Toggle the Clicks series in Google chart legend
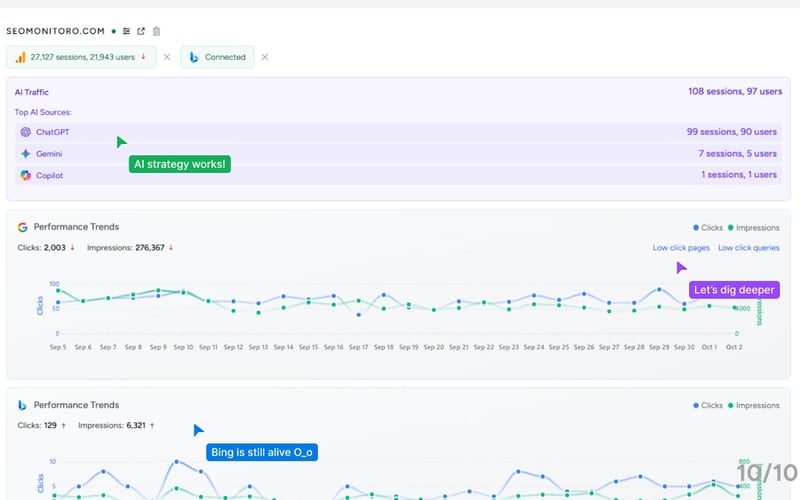Image resolution: width=800 pixels, height=500 pixels. (708, 228)
